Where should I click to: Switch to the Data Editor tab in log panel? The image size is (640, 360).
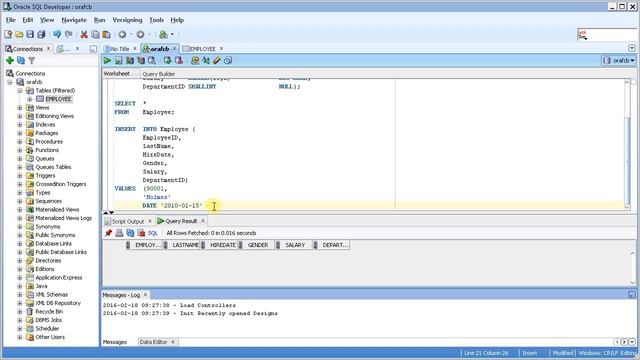[153, 342]
